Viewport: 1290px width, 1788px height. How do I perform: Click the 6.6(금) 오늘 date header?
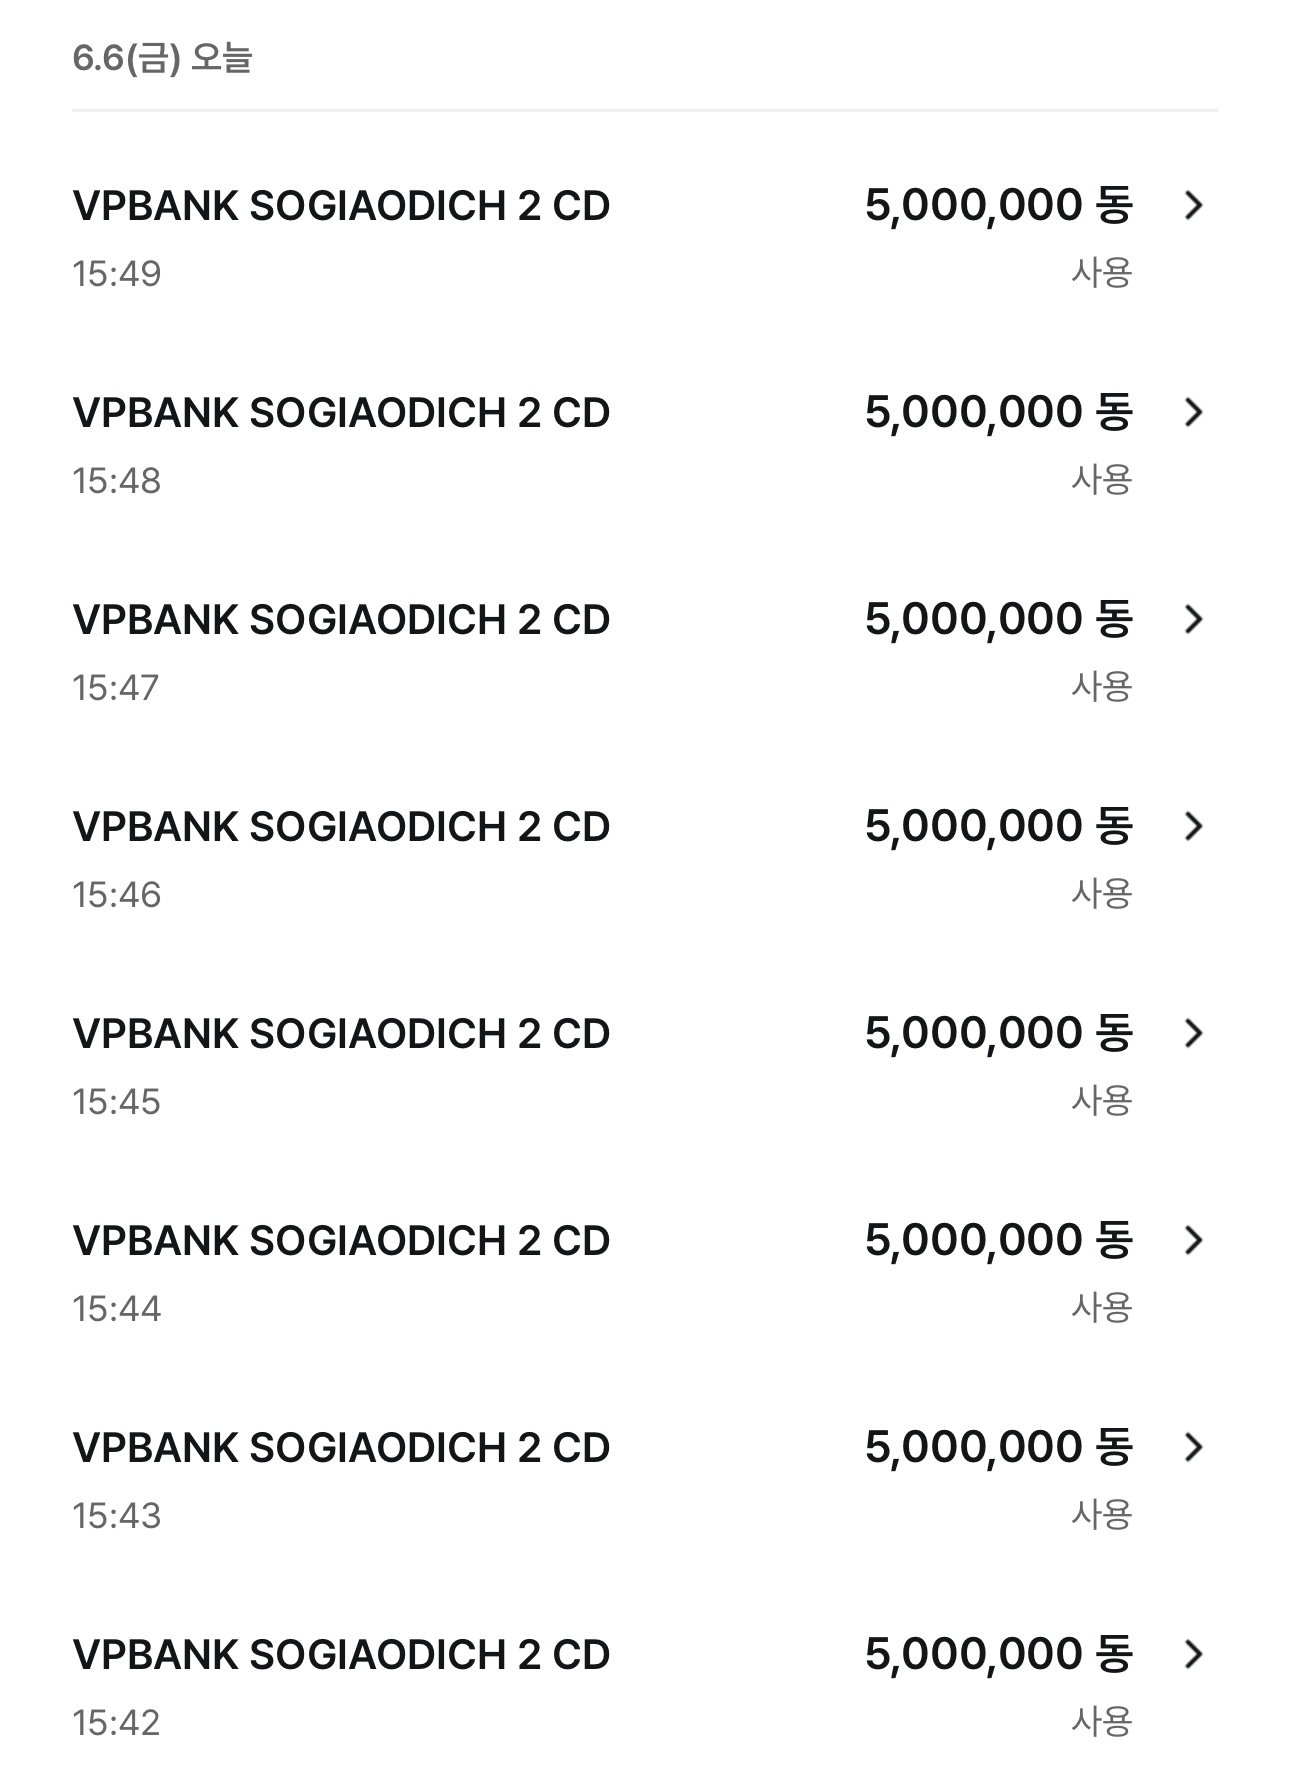[162, 58]
